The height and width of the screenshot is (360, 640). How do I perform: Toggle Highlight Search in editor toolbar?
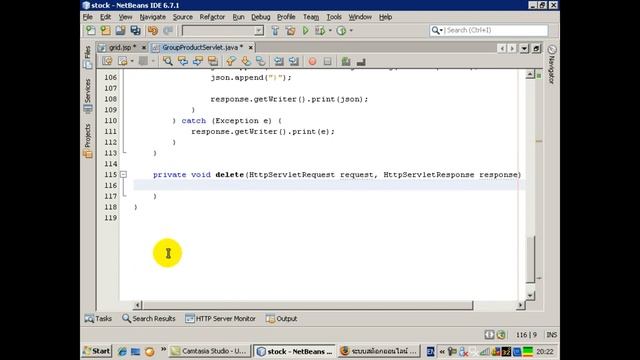click(213, 61)
